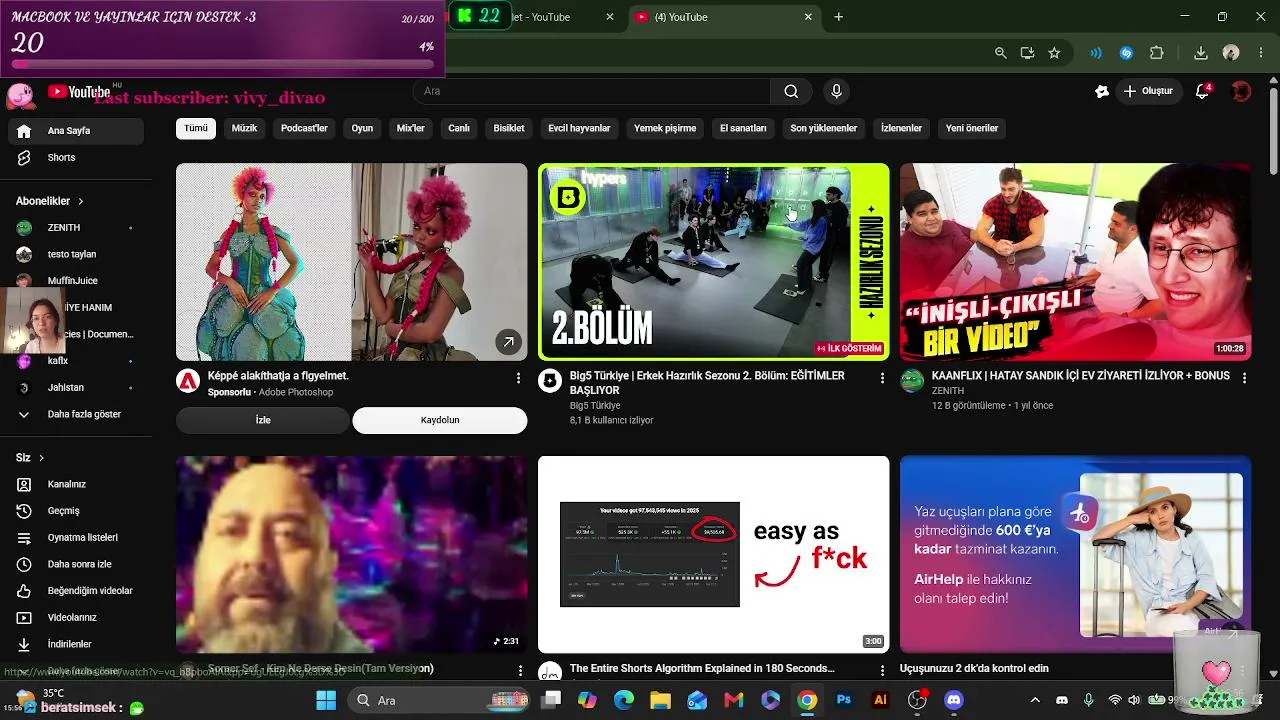Bookmark this page with the star icon

(x=1054, y=53)
